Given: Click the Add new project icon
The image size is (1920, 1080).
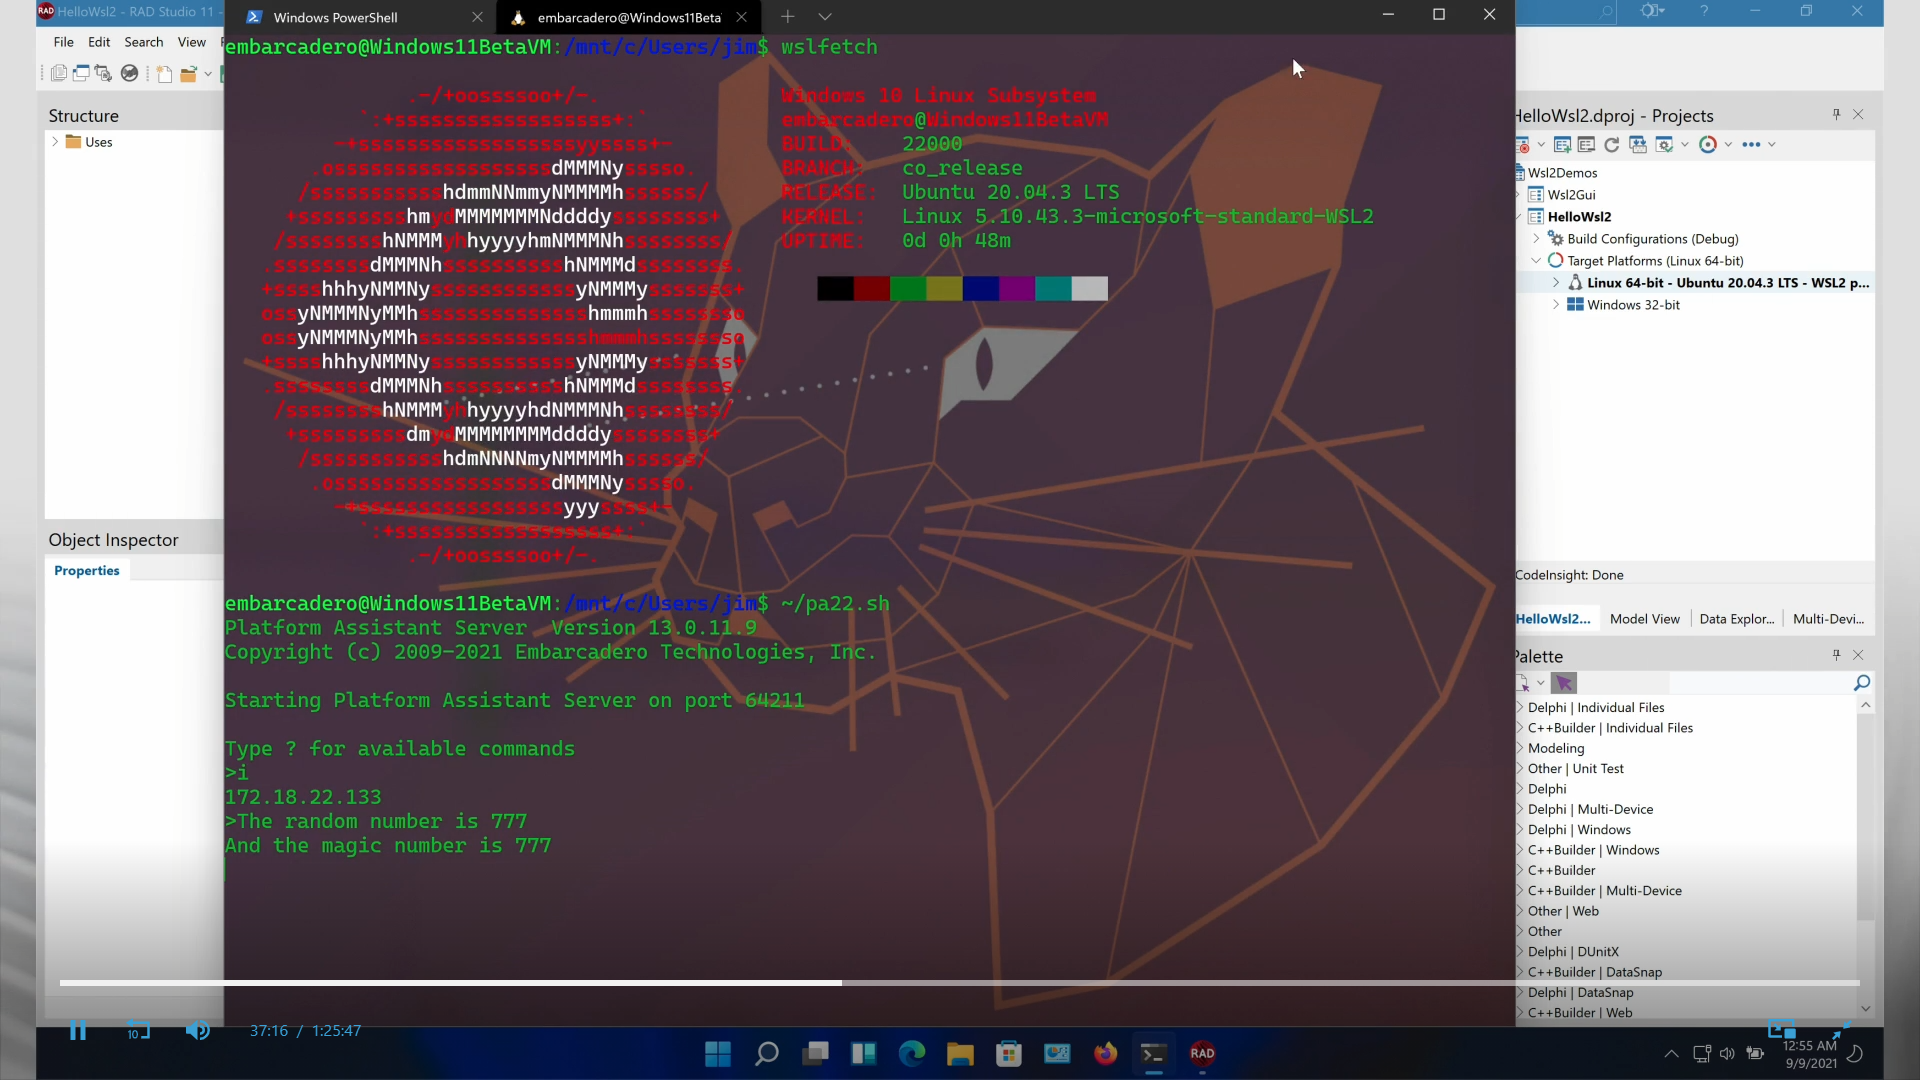Looking at the screenshot, I should coord(1562,145).
